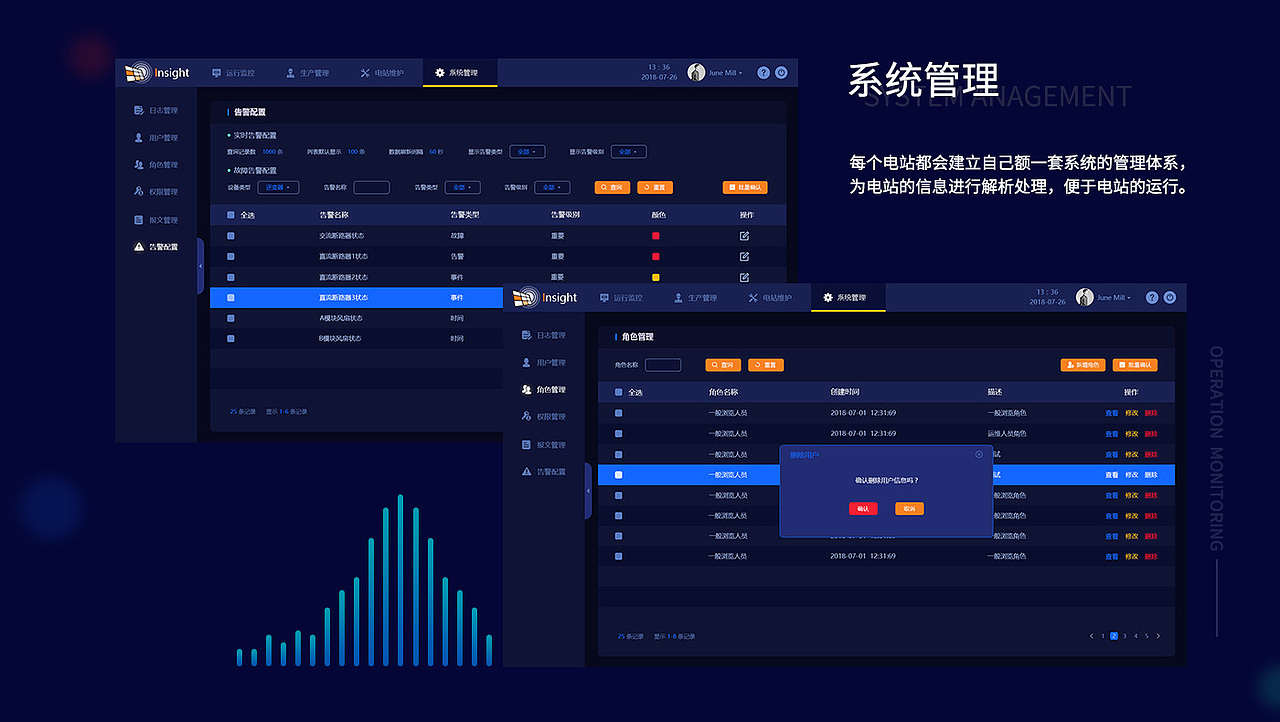This screenshot has height=722, width=1280.
Task: Open help in the 告警配置 window header
Action: (x=764, y=73)
